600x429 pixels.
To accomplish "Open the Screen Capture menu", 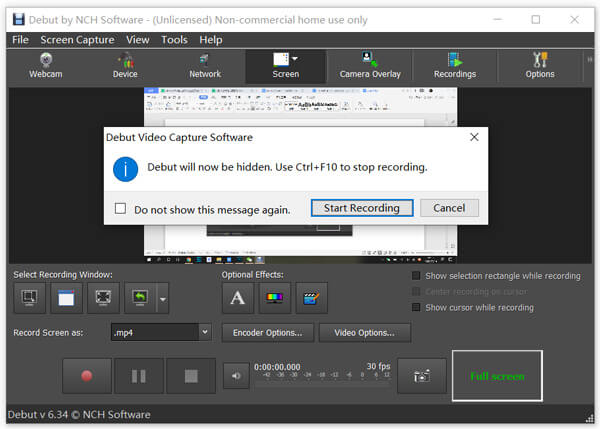I will click(77, 40).
